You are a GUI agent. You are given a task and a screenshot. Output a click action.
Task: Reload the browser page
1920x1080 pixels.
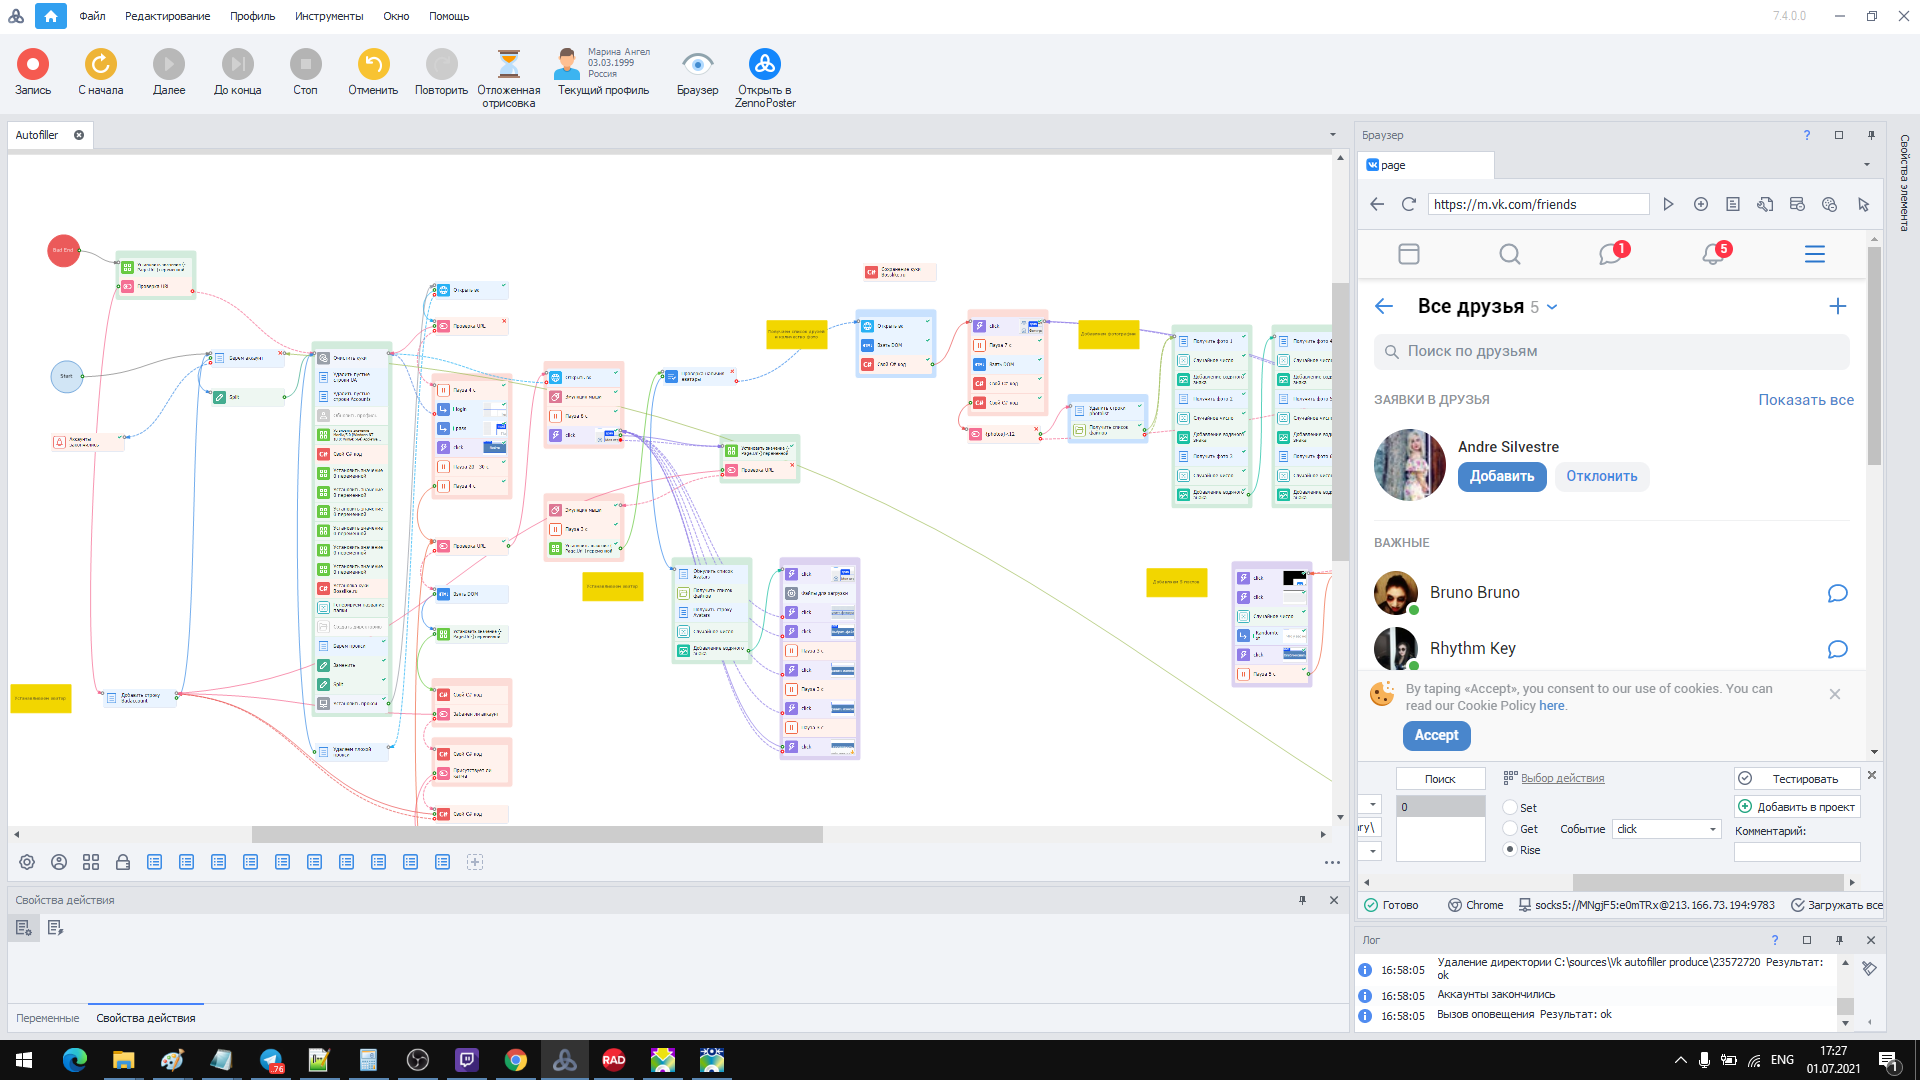point(1409,204)
